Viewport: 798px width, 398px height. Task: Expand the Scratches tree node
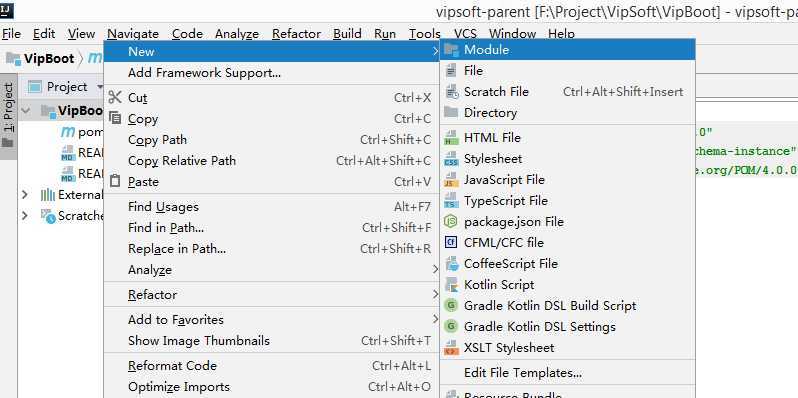24,216
